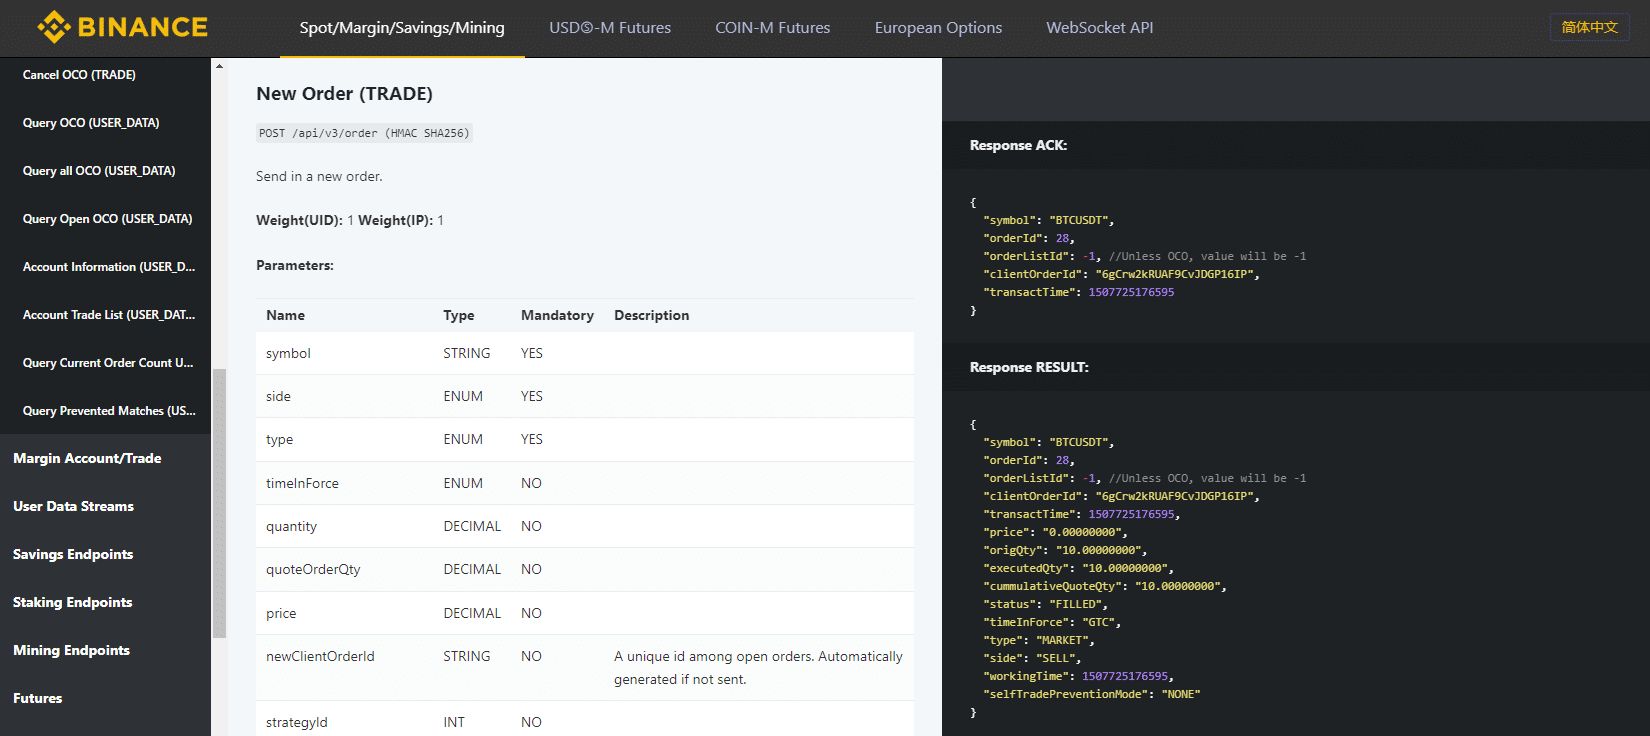Switch to the USDⓈ-M Futures tab
The image size is (1650, 736).
610,28
